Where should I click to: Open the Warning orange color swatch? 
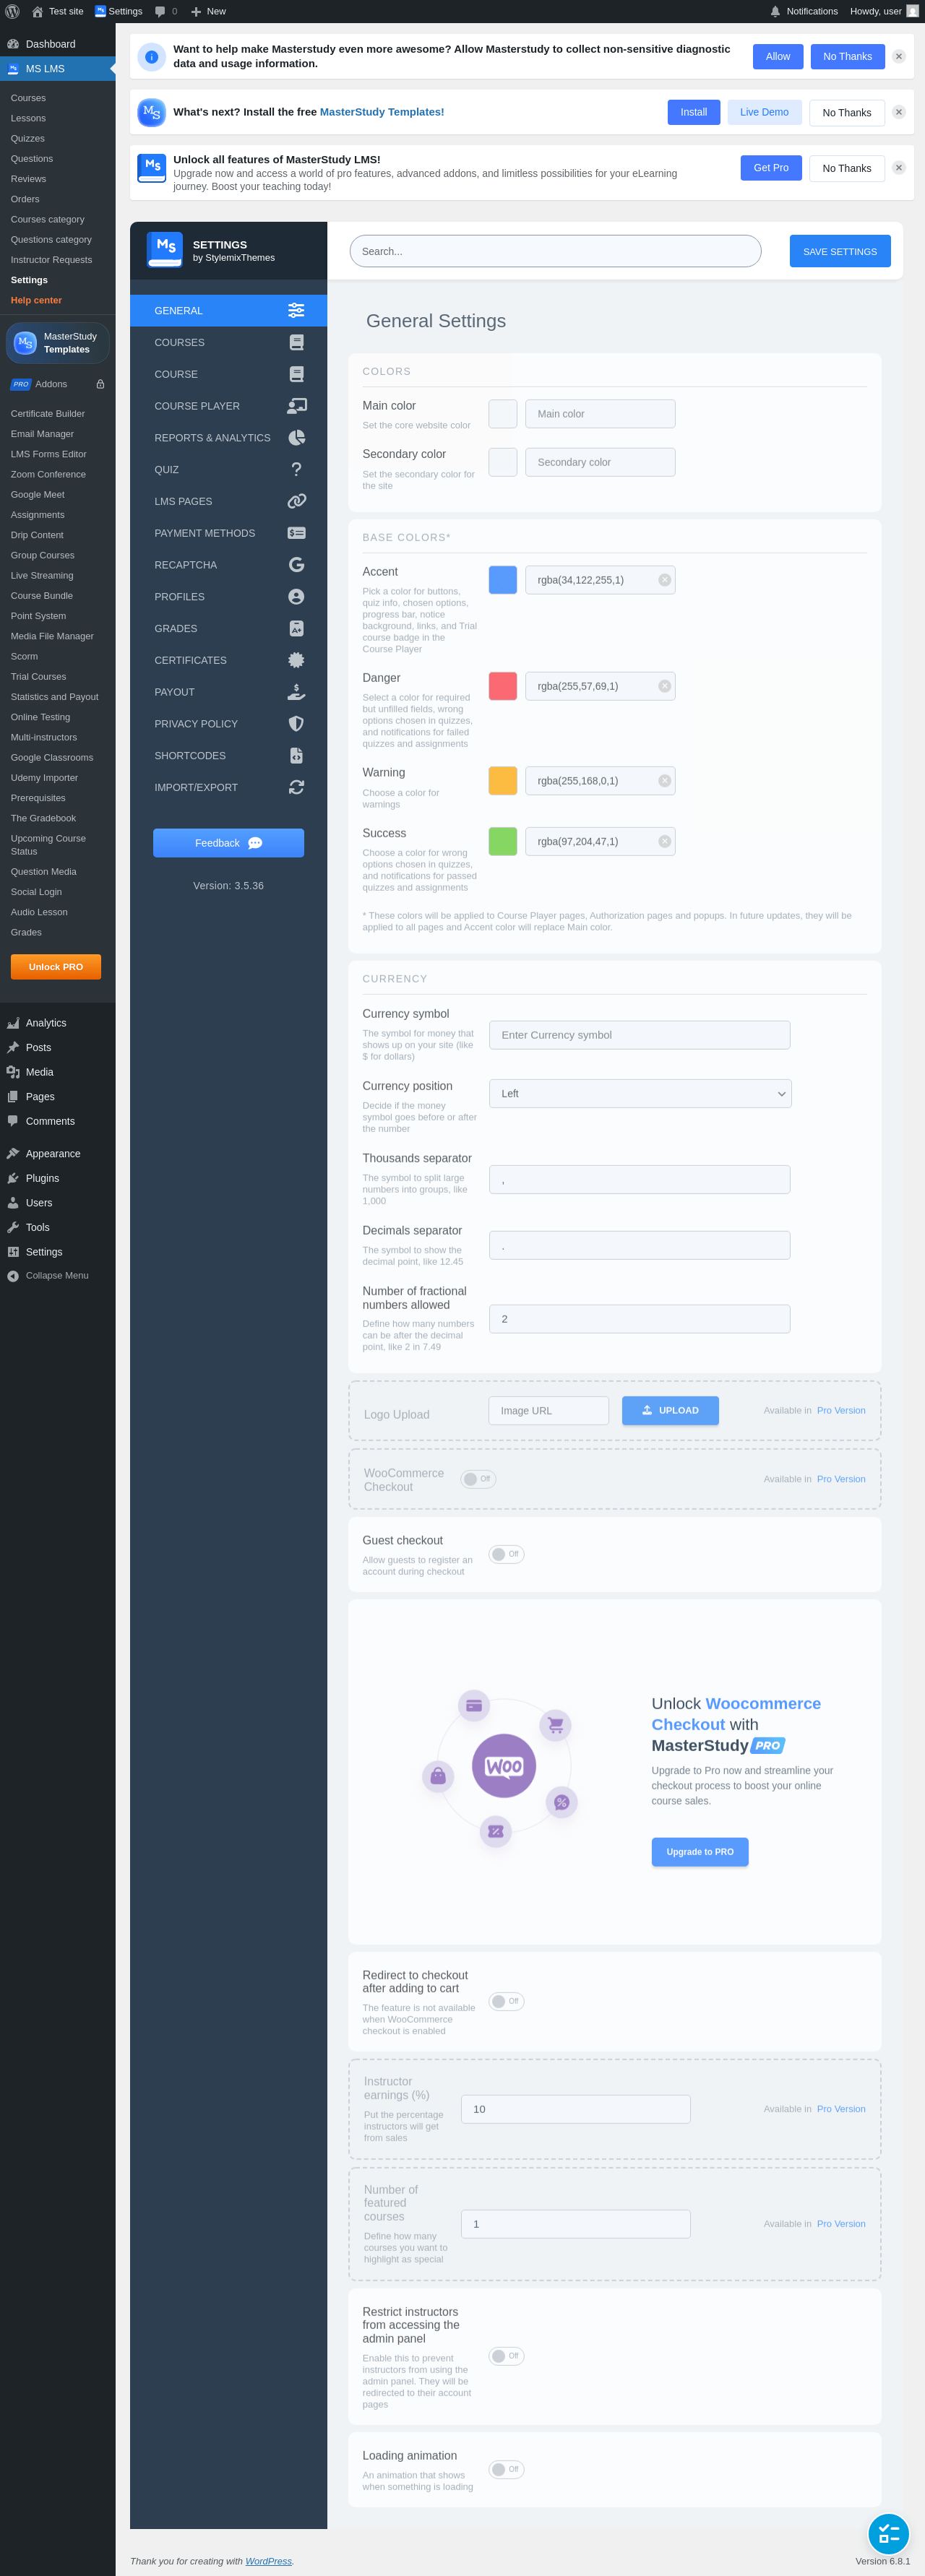coord(503,781)
